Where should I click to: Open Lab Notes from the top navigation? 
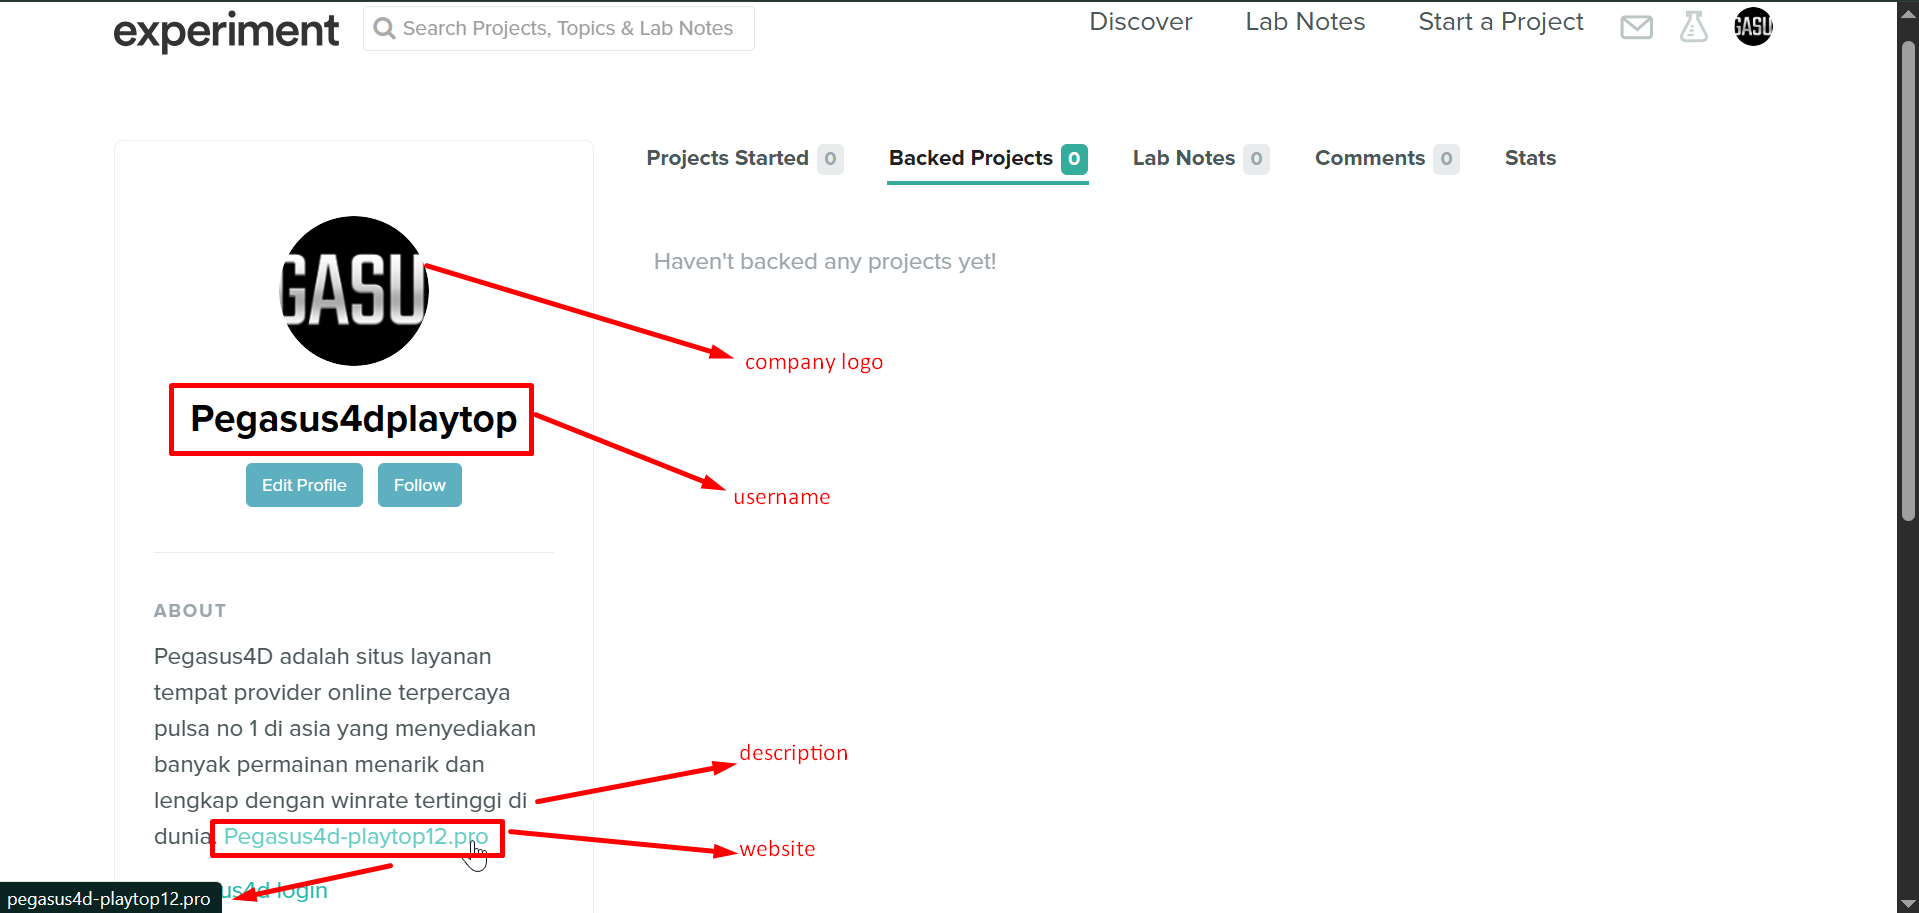(x=1305, y=21)
